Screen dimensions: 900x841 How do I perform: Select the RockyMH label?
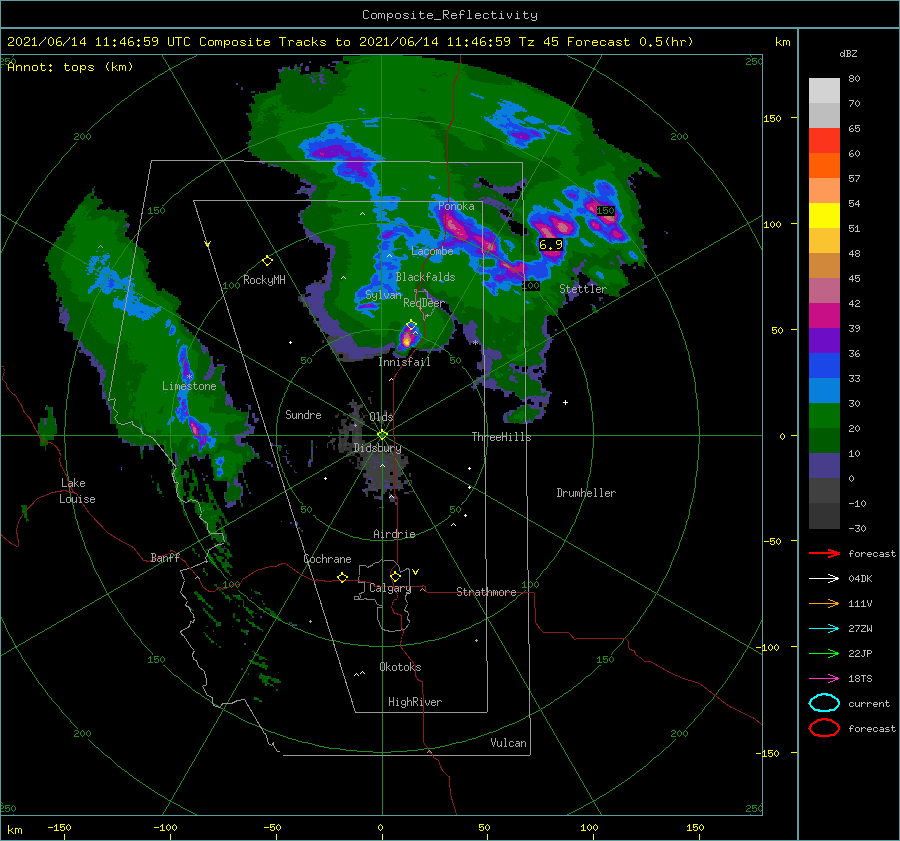[x=264, y=280]
